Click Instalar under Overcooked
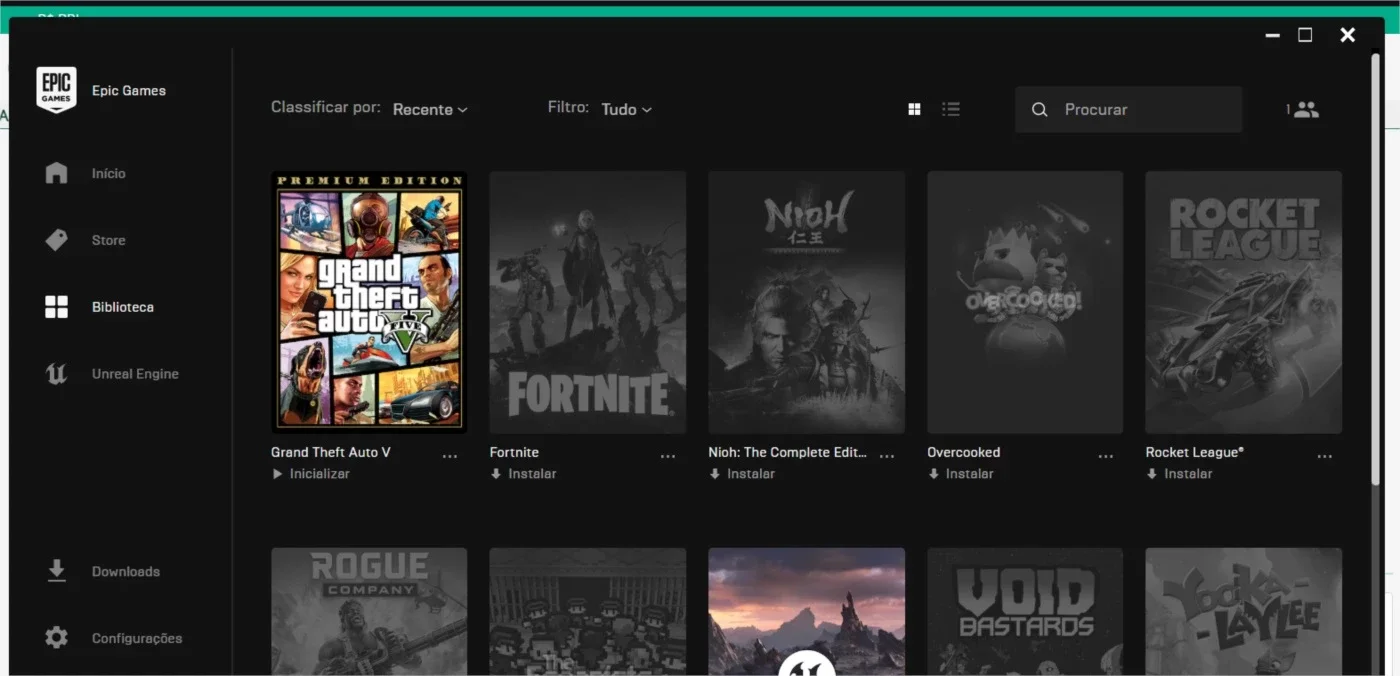Image resolution: width=1400 pixels, height=676 pixels. [x=961, y=474]
